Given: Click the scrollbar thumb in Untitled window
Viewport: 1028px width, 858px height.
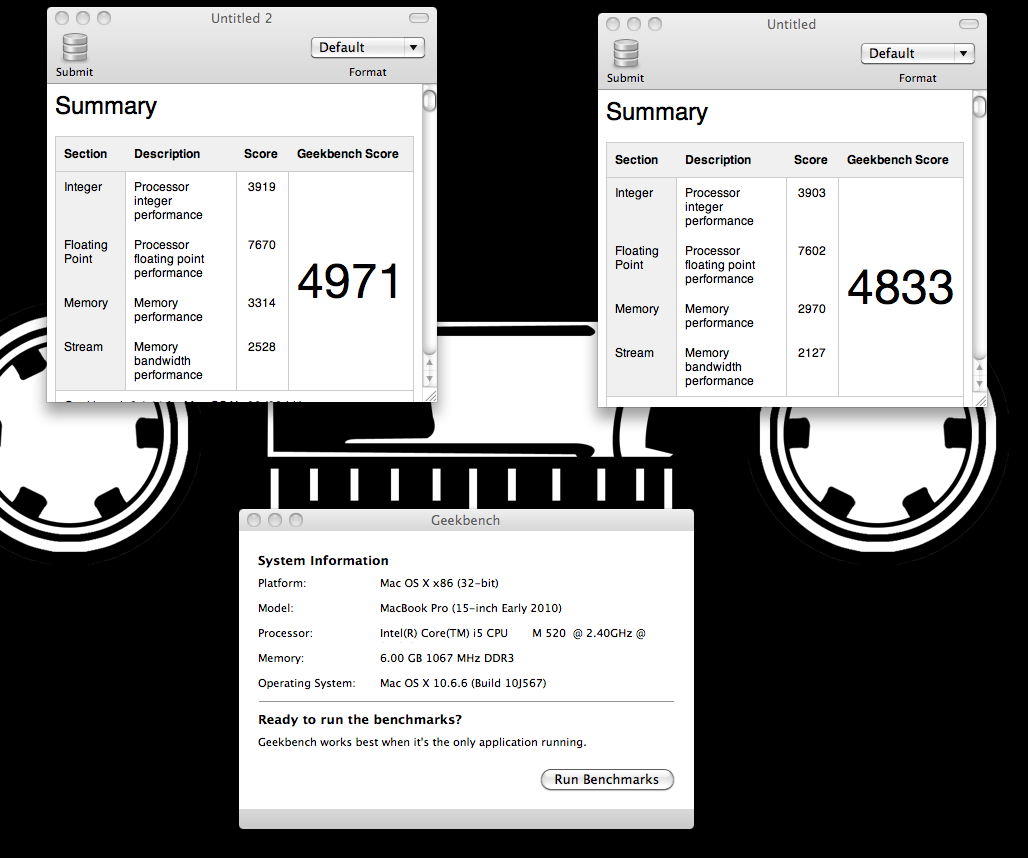Looking at the screenshot, I should (x=979, y=106).
